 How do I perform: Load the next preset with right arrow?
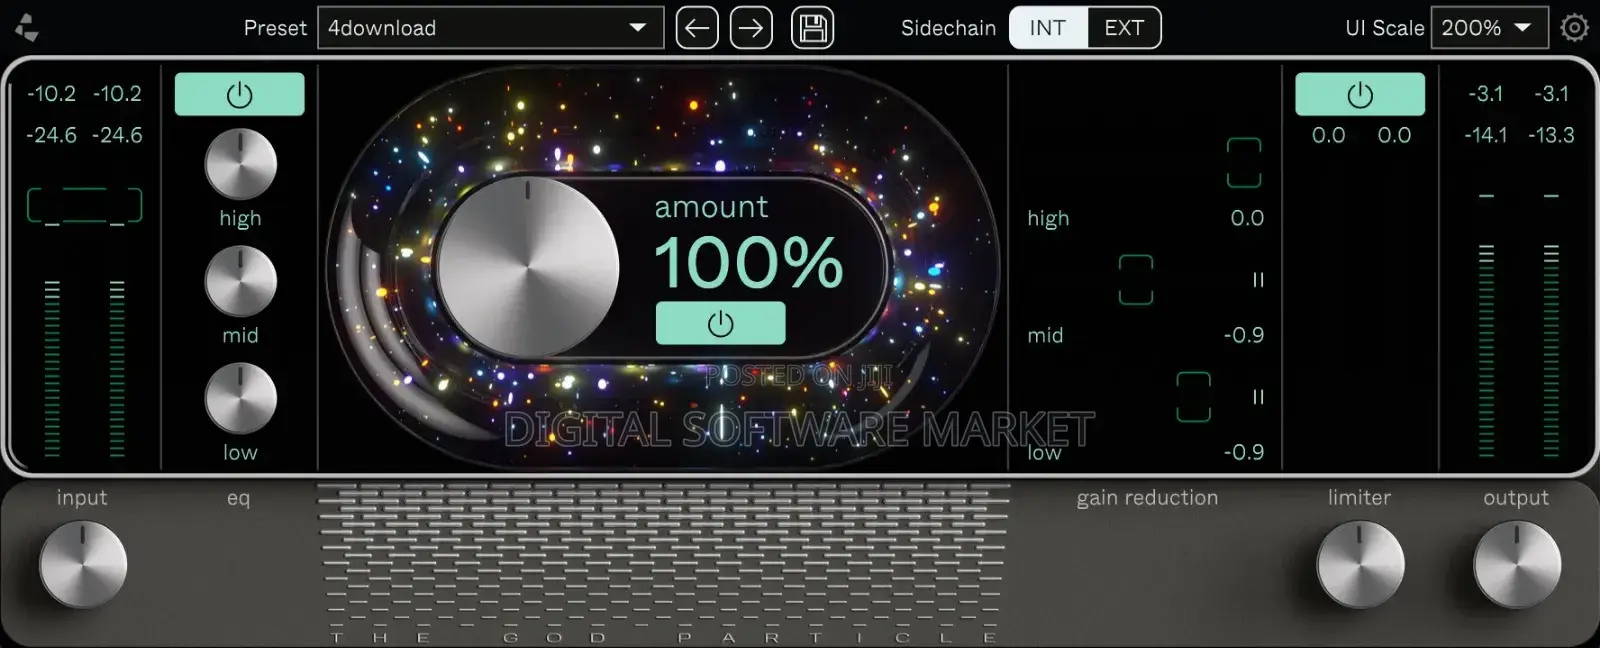(x=751, y=28)
